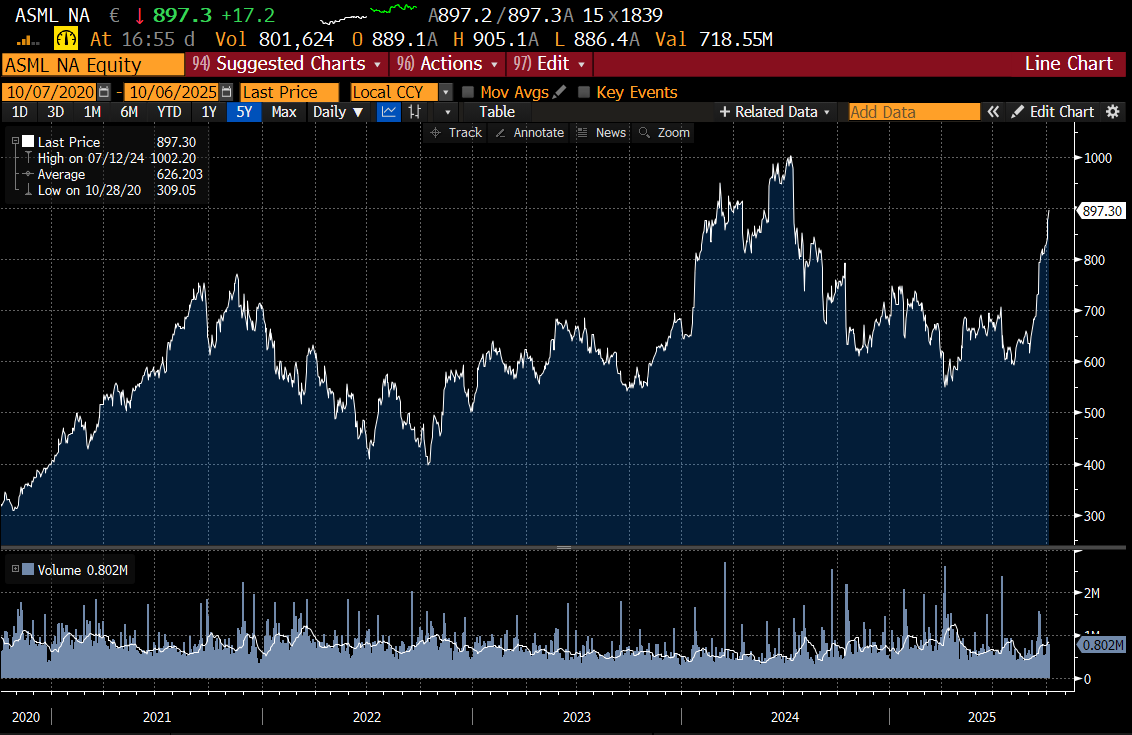Viewport: 1132px width, 735px height.
Task: Collapse the Last Price legend tree
Action: (x=15, y=142)
